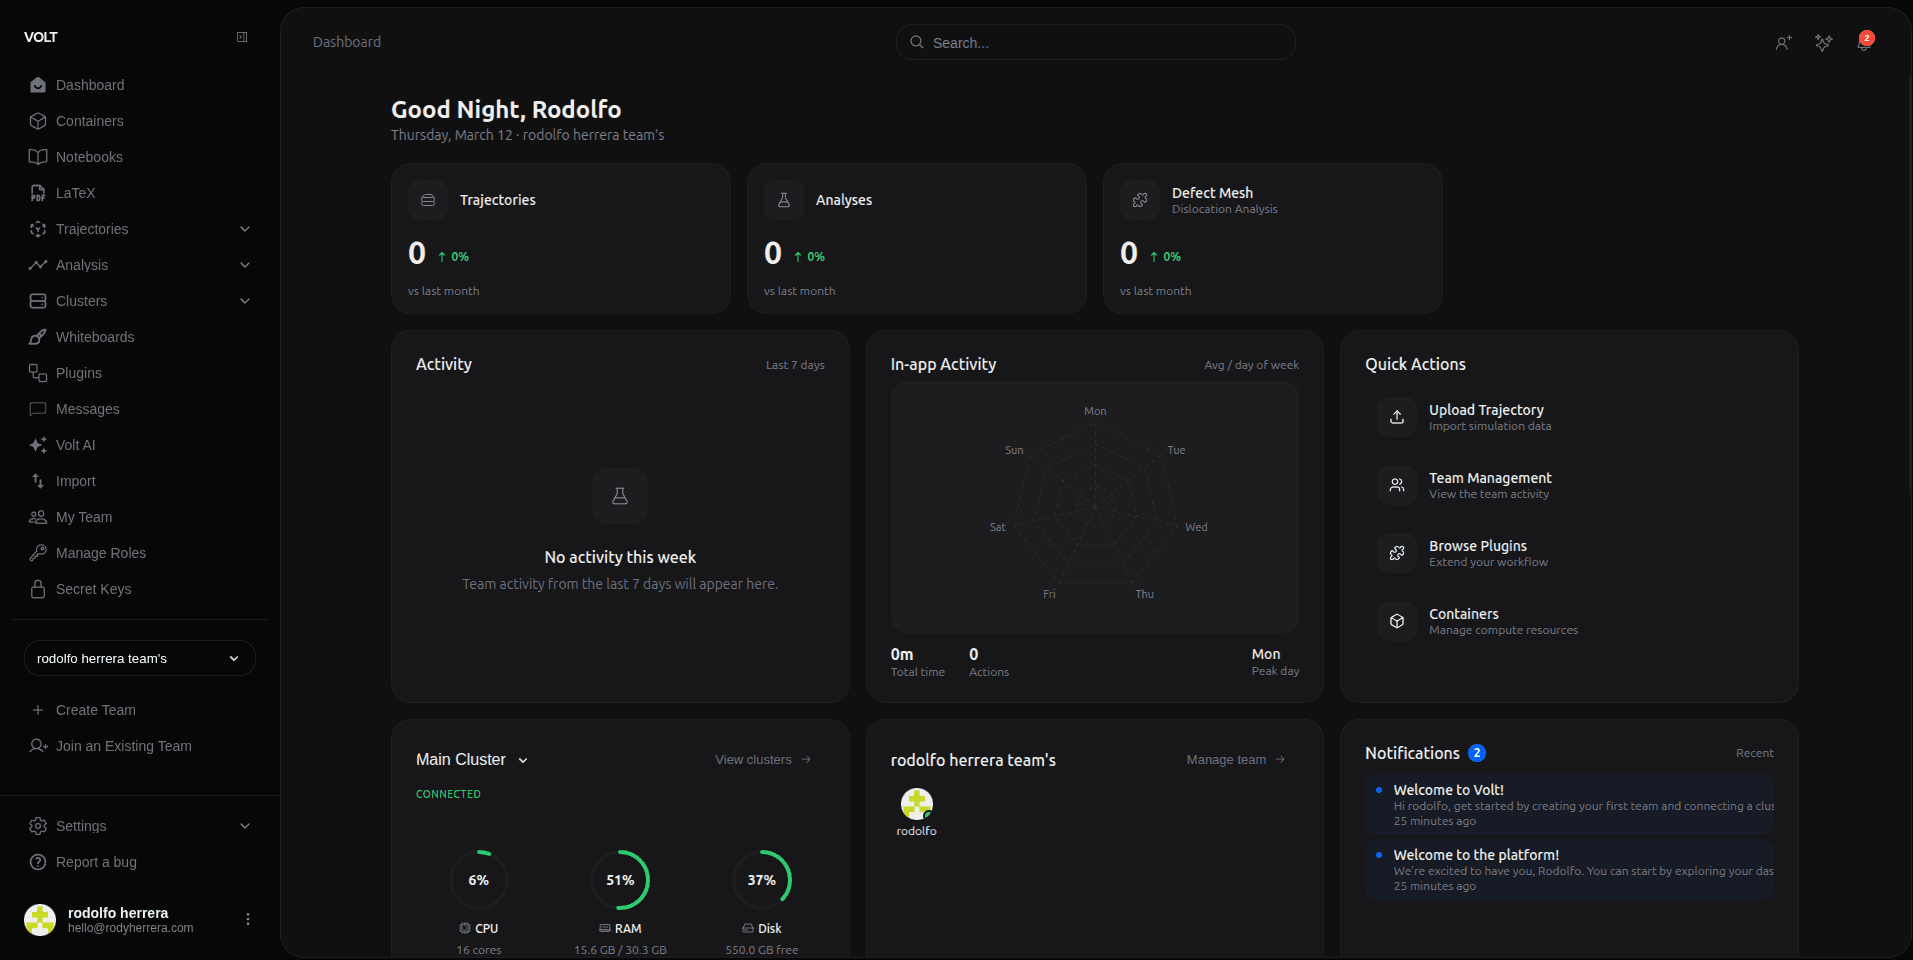The height and width of the screenshot is (960, 1913).
Task: Go to Secret Keys page
Action: point(93,589)
